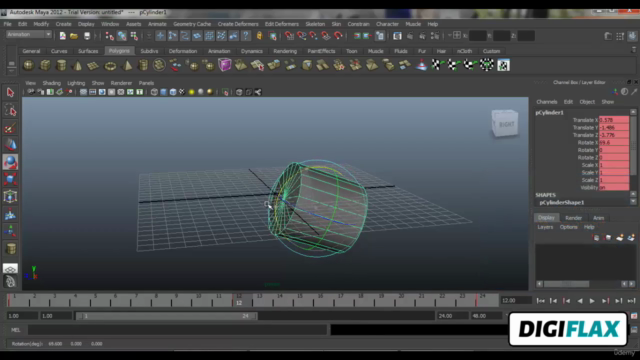640x360 pixels.
Task: Toggle select by component type mode
Action: click(x=134, y=36)
